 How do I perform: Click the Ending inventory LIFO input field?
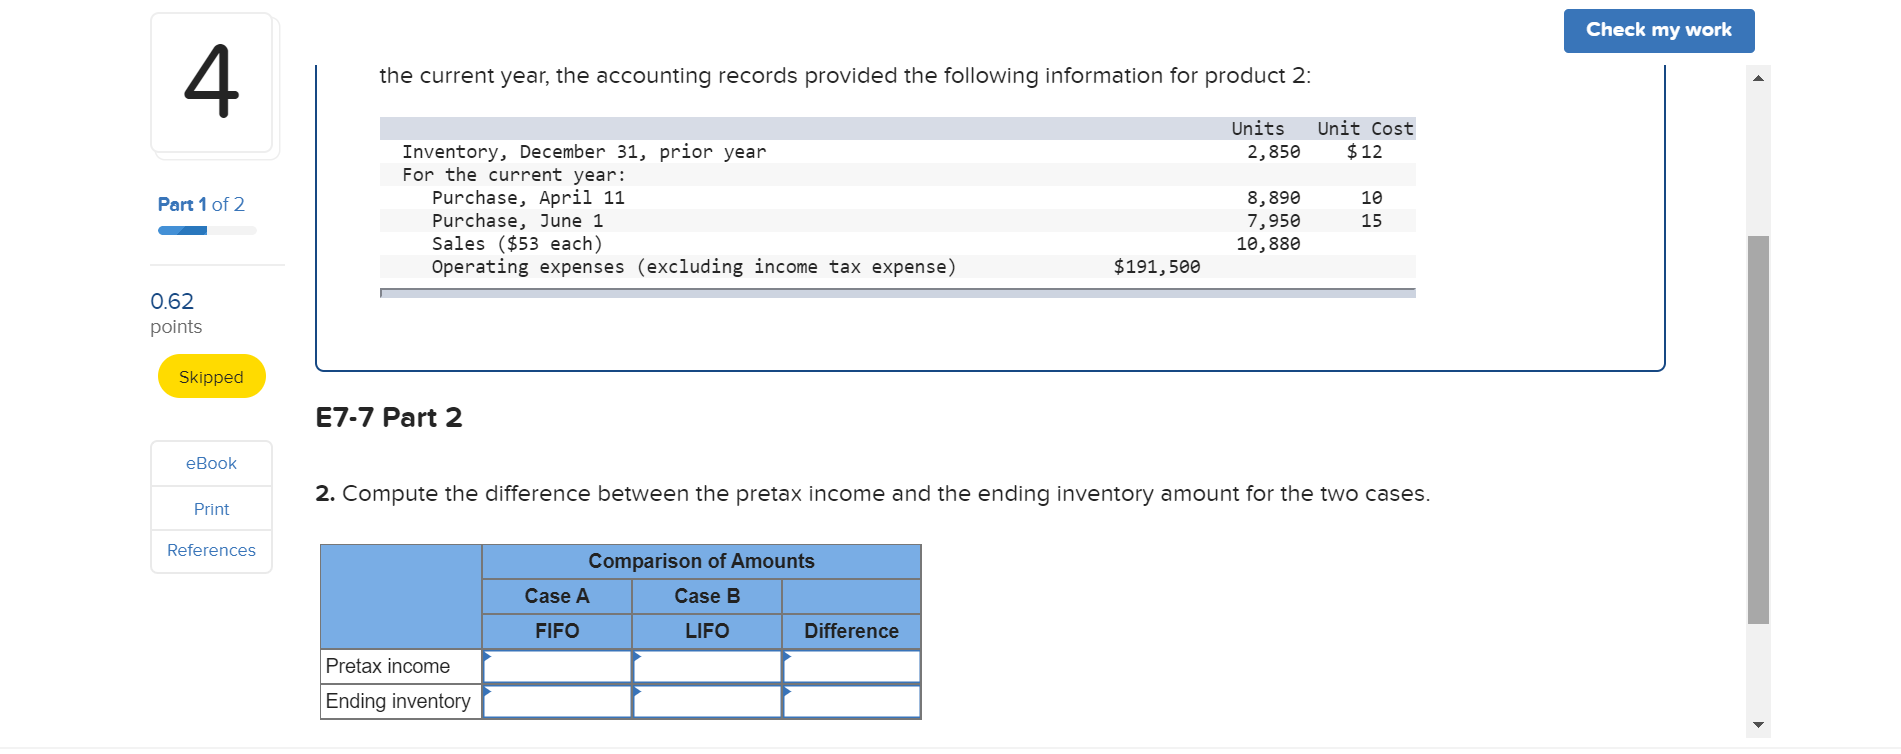(x=706, y=701)
